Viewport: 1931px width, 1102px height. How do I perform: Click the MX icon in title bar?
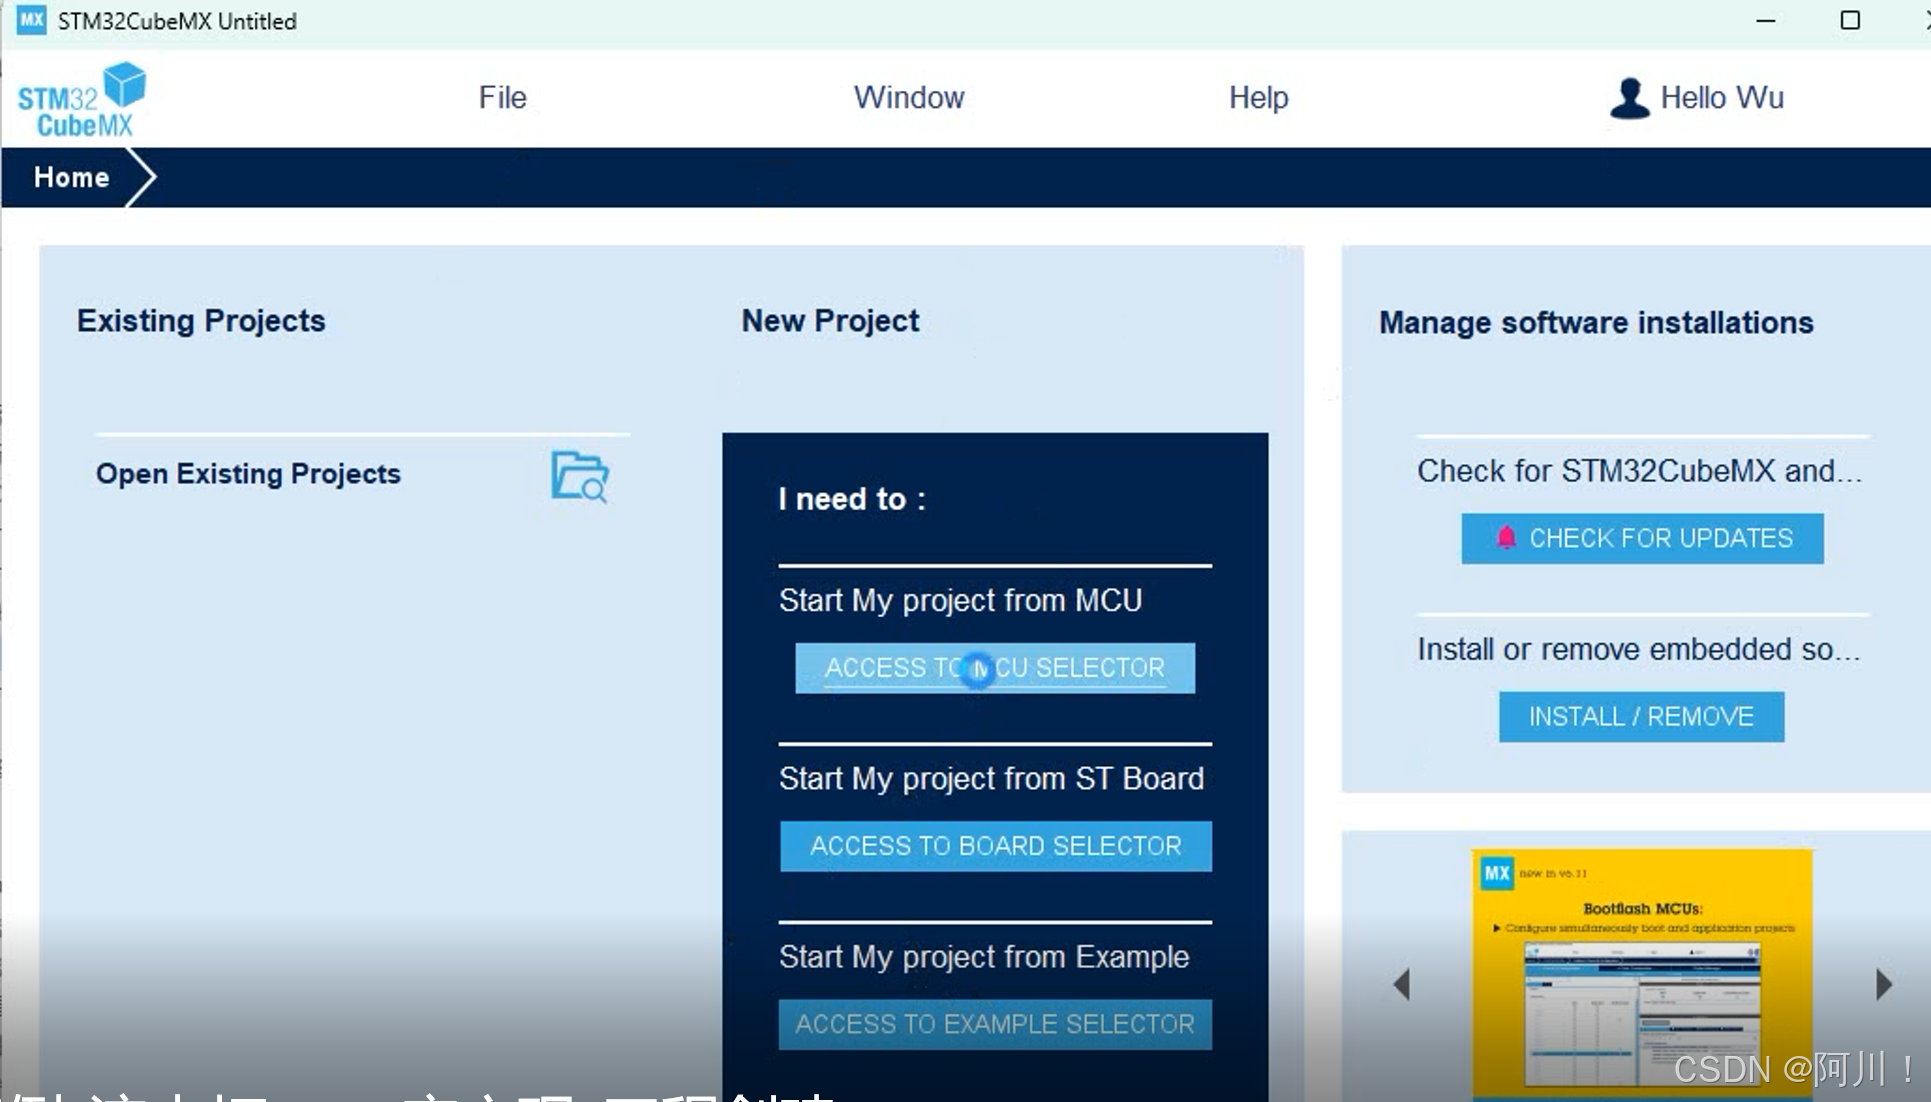point(31,20)
